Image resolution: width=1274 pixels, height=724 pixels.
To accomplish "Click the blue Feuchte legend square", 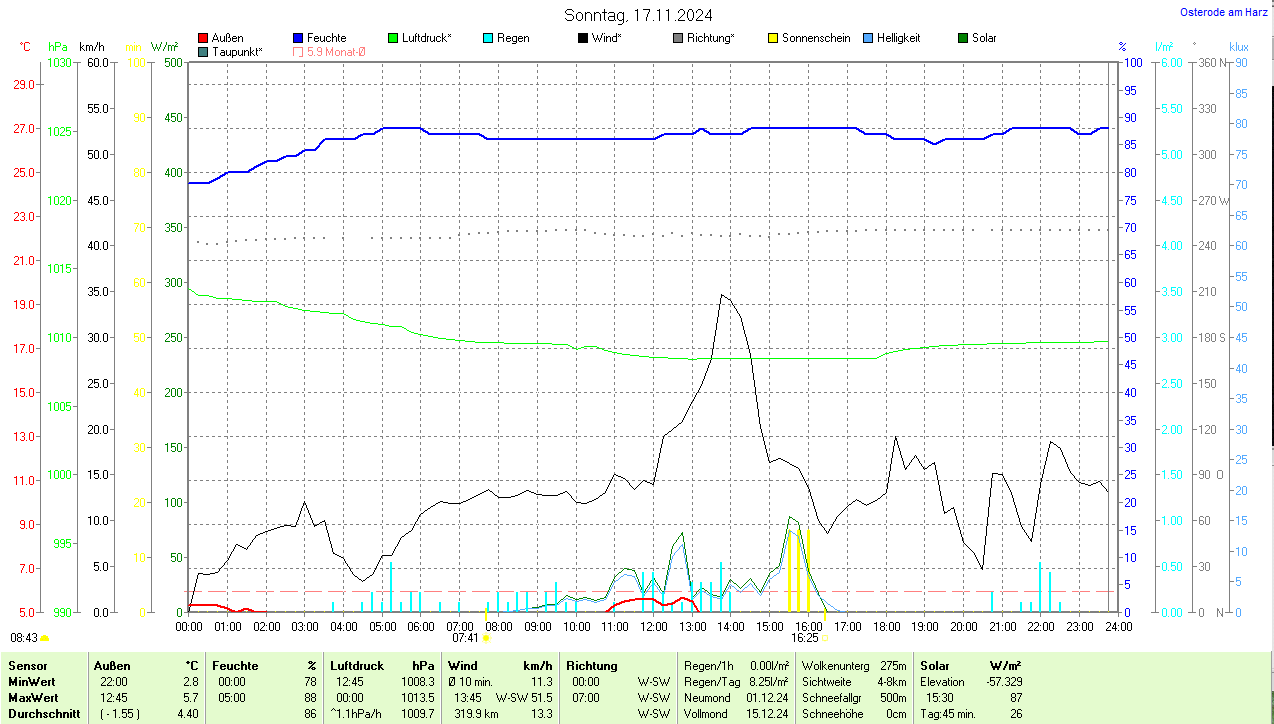I will pos(298,38).
